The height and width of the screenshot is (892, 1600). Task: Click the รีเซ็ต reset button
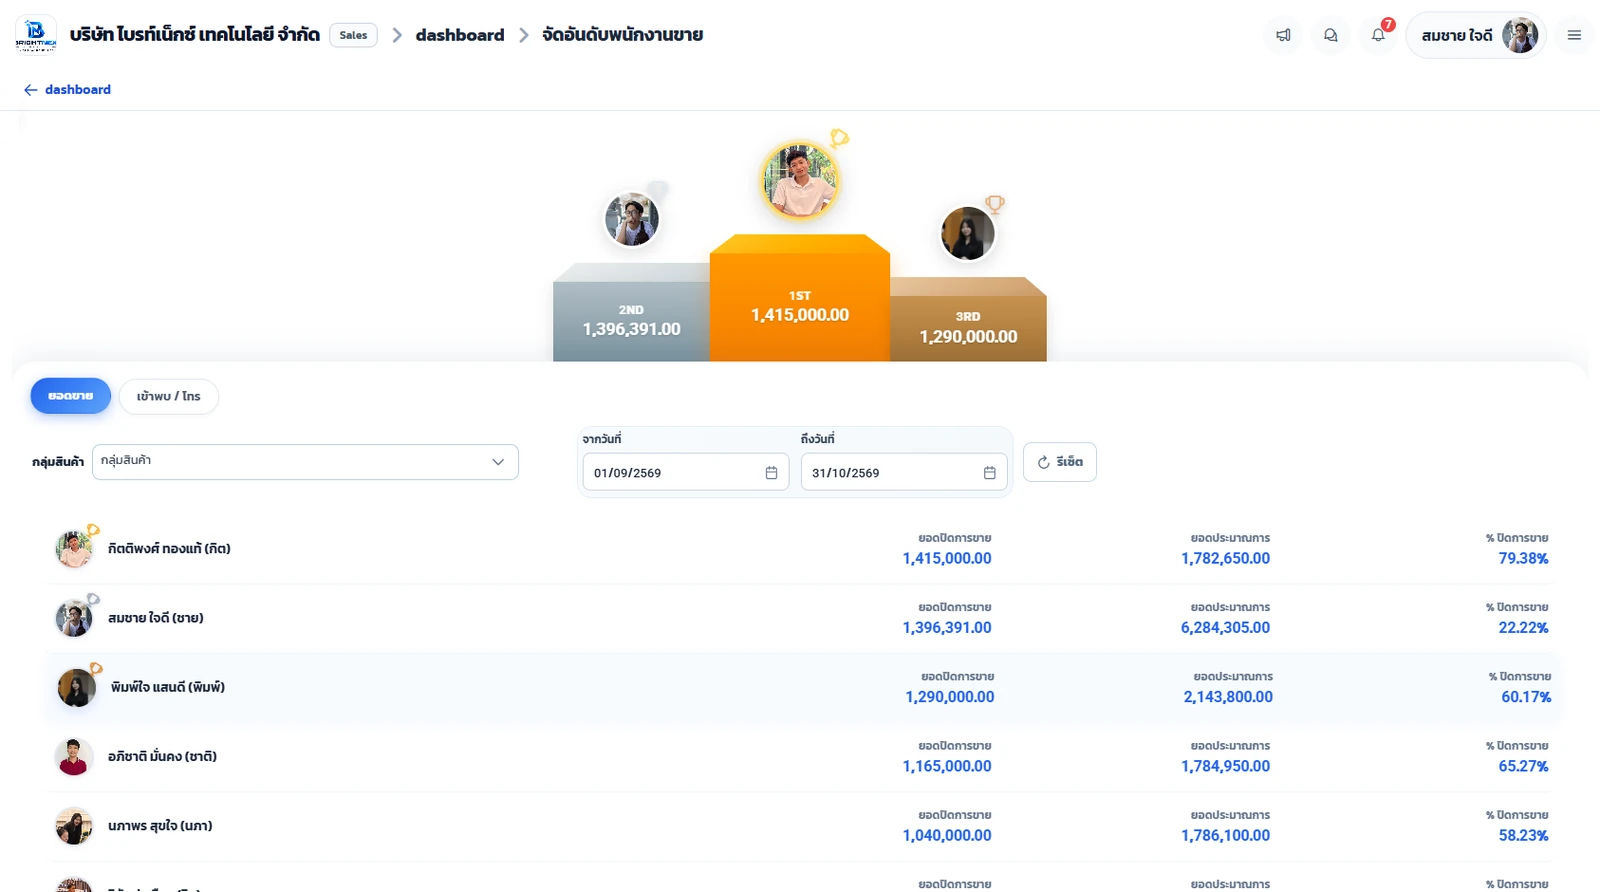[x=1060, y=462]
